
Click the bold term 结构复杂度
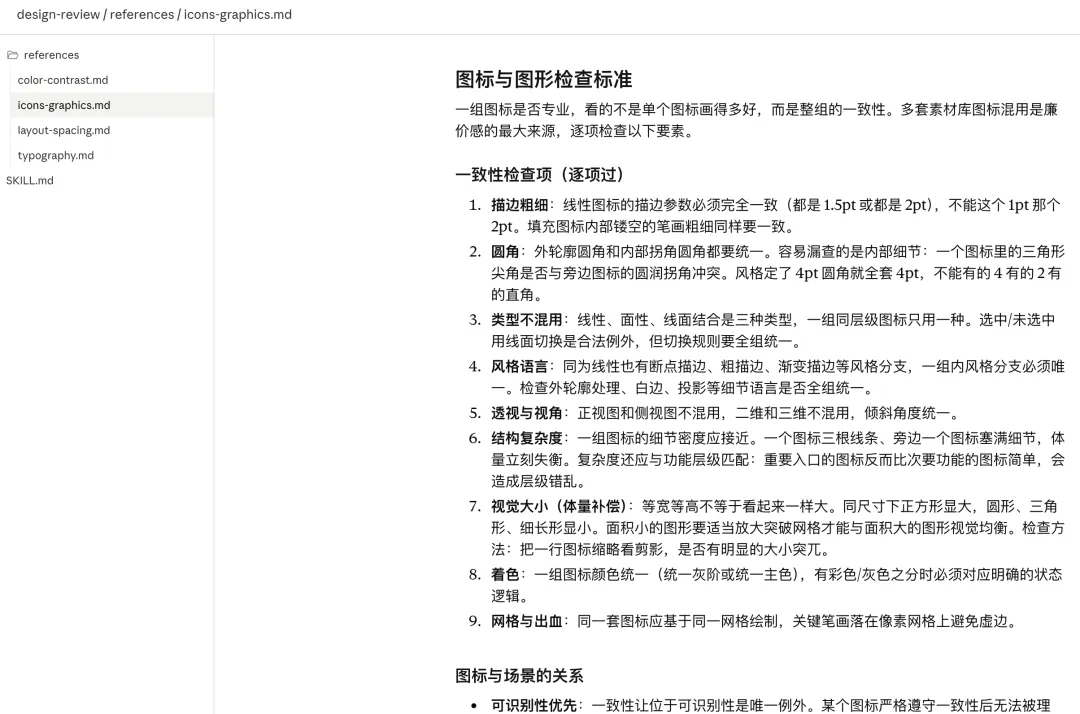point(526,439)
